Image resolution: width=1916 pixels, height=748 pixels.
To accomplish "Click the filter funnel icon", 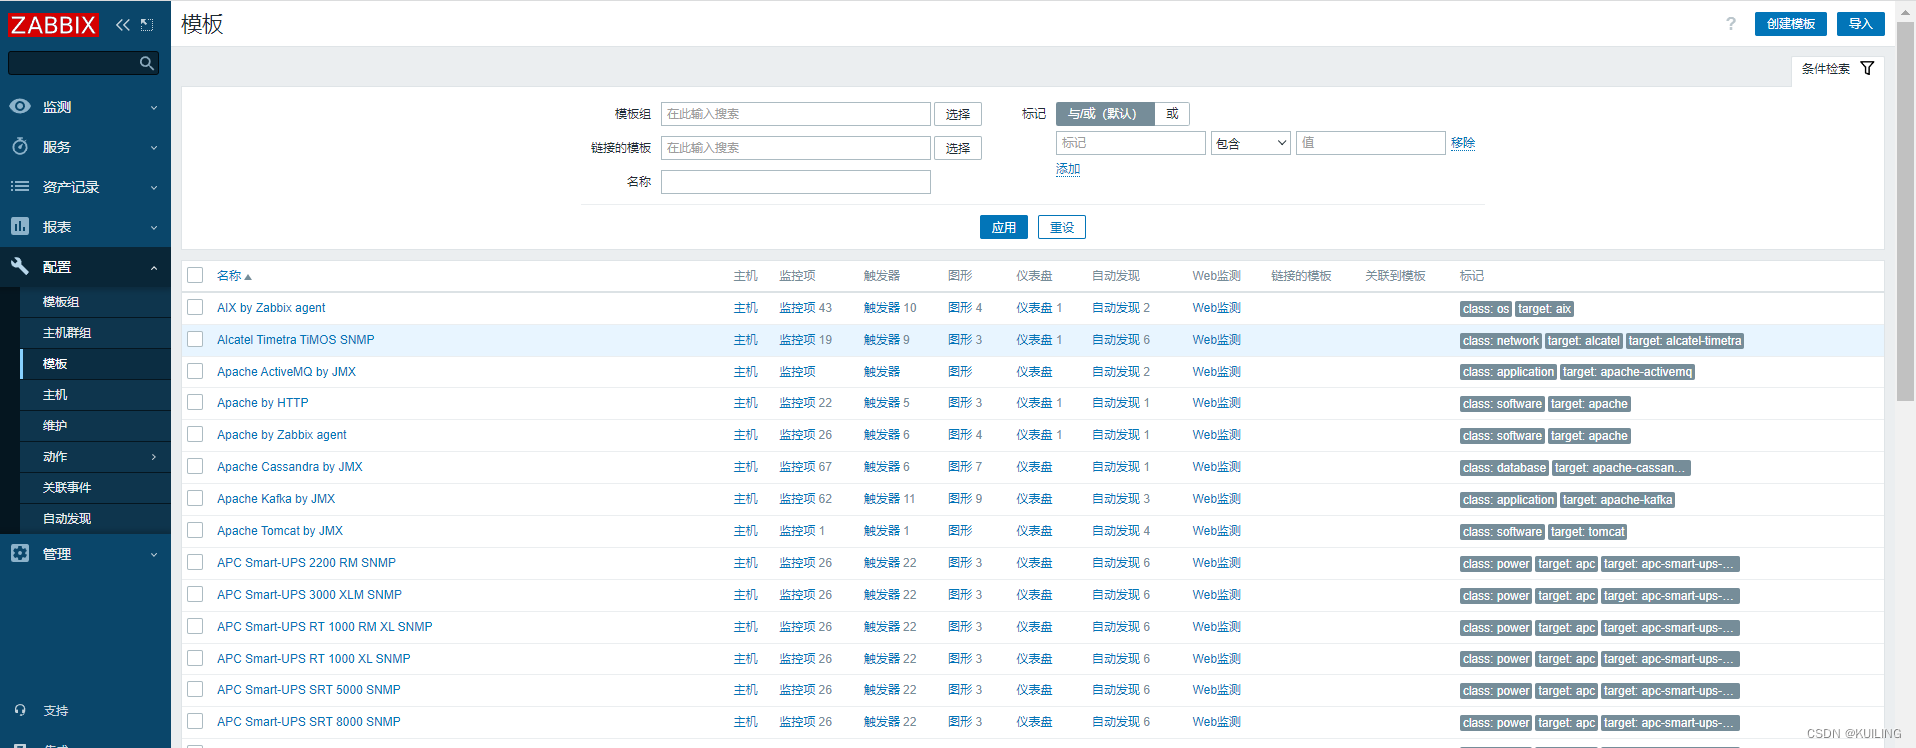I will (x=1867, y=68).
